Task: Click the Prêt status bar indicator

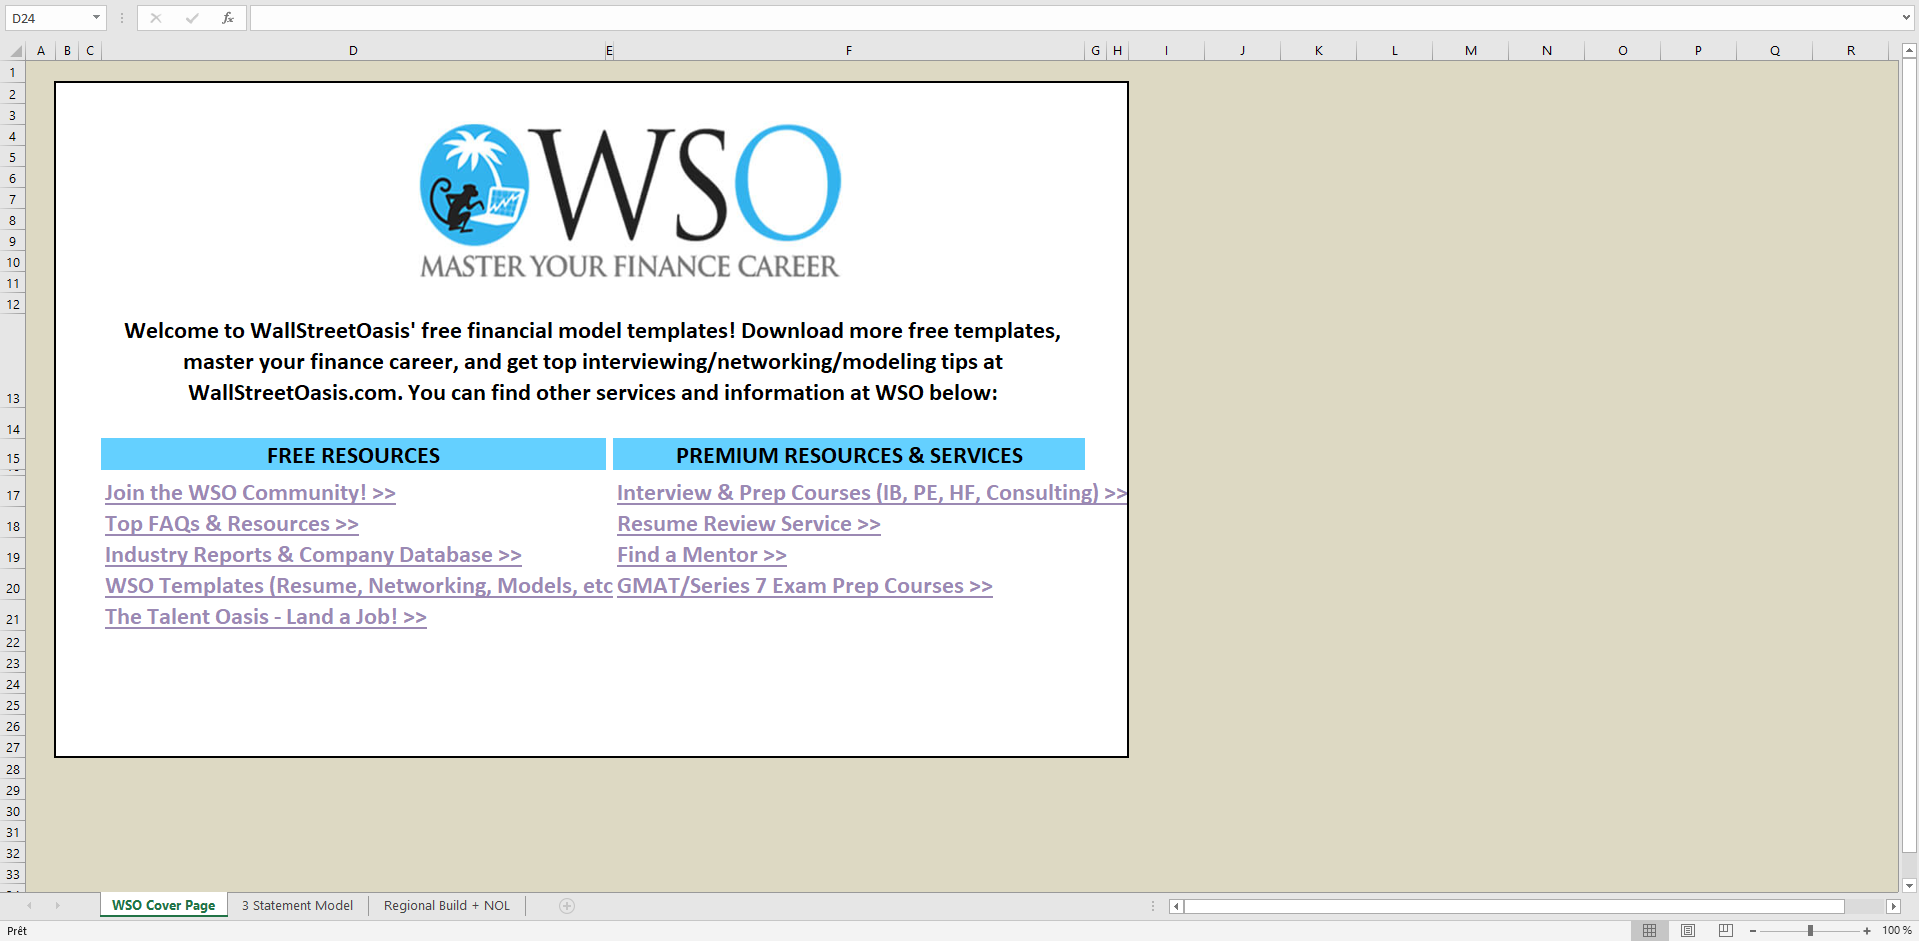Action: pos(17,931)
